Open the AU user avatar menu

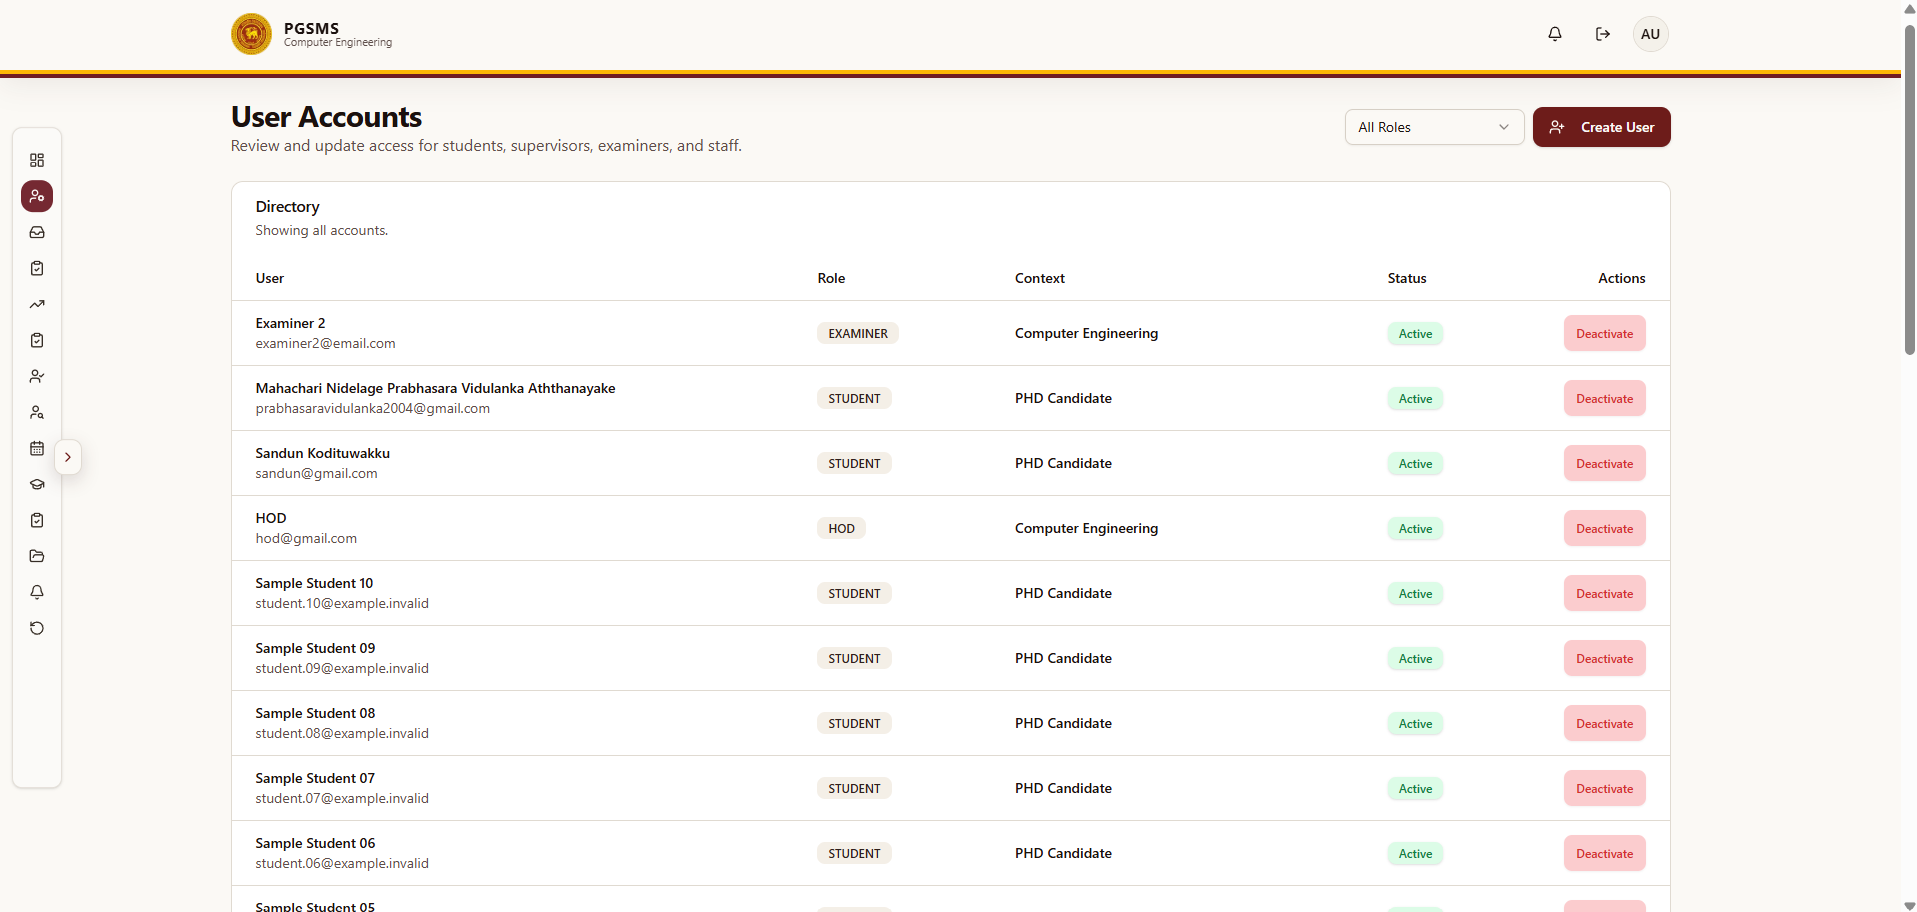click(x=1651, y=34)
